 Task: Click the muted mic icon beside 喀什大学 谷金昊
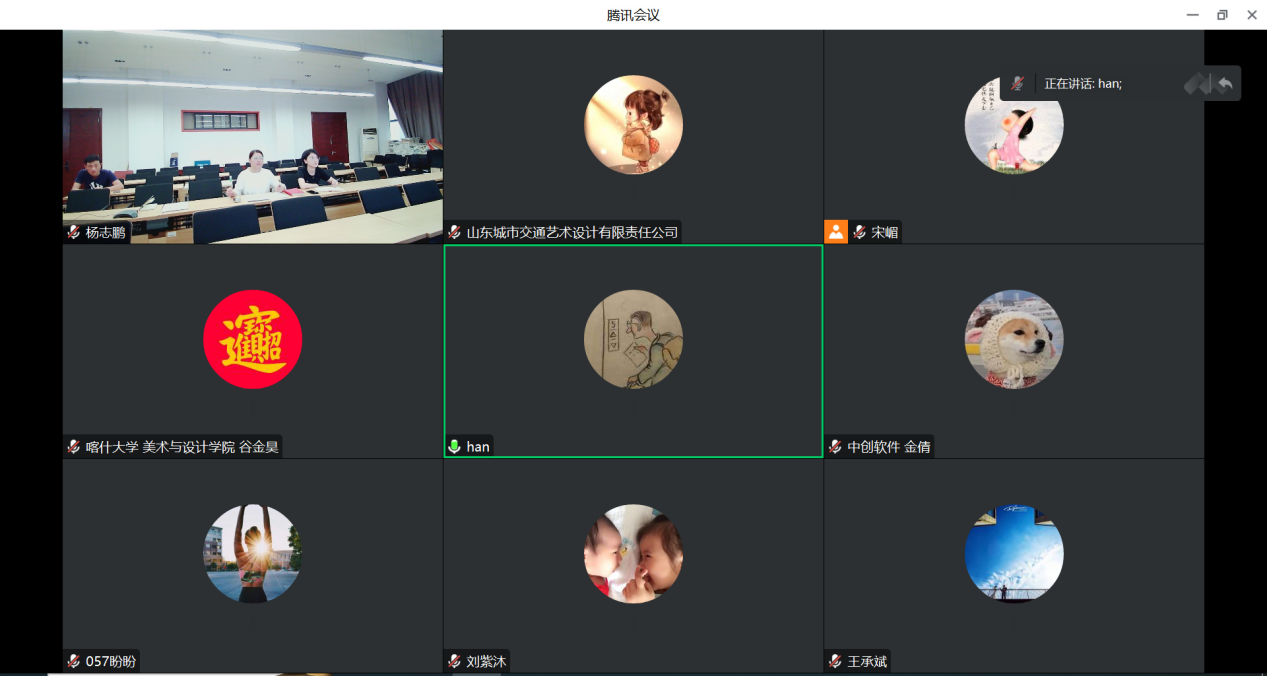coord(73,446)
